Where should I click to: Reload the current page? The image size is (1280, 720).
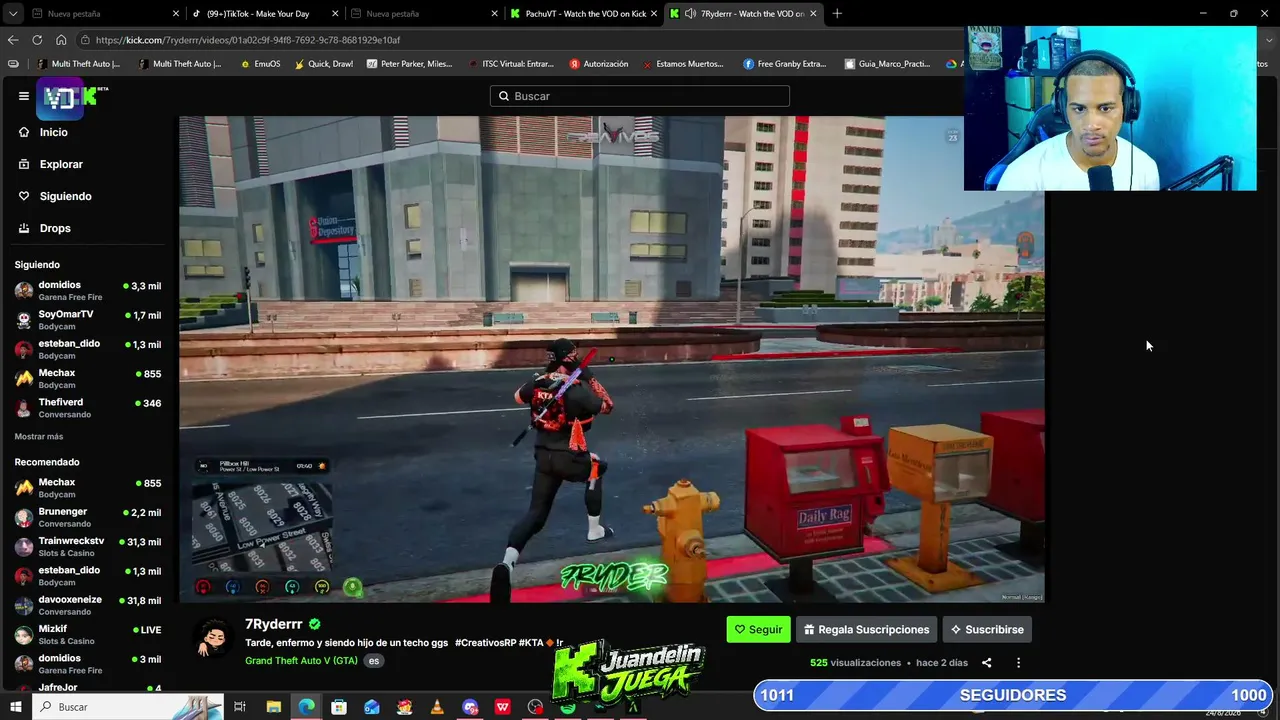pyautogui.click(x=37, y=40)
